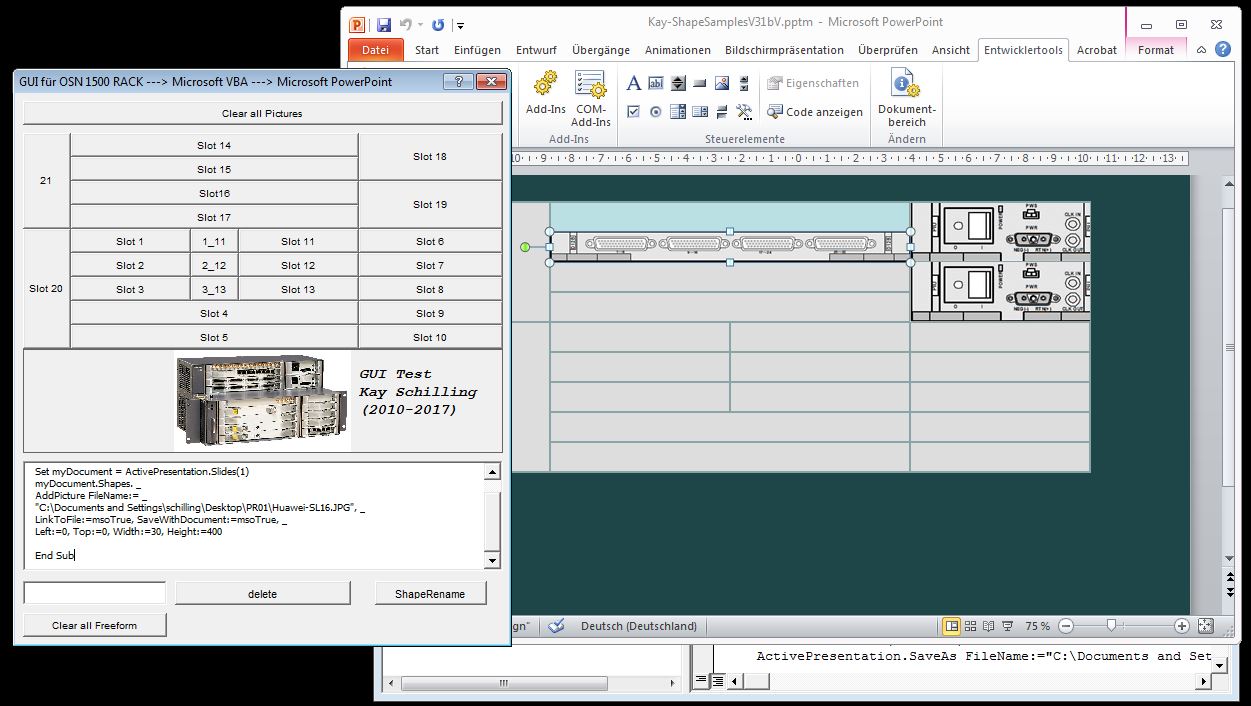Viewport: 1251px width, 706px height.
Task: Open the Undo history dropdown arrow
Action: 421,24
